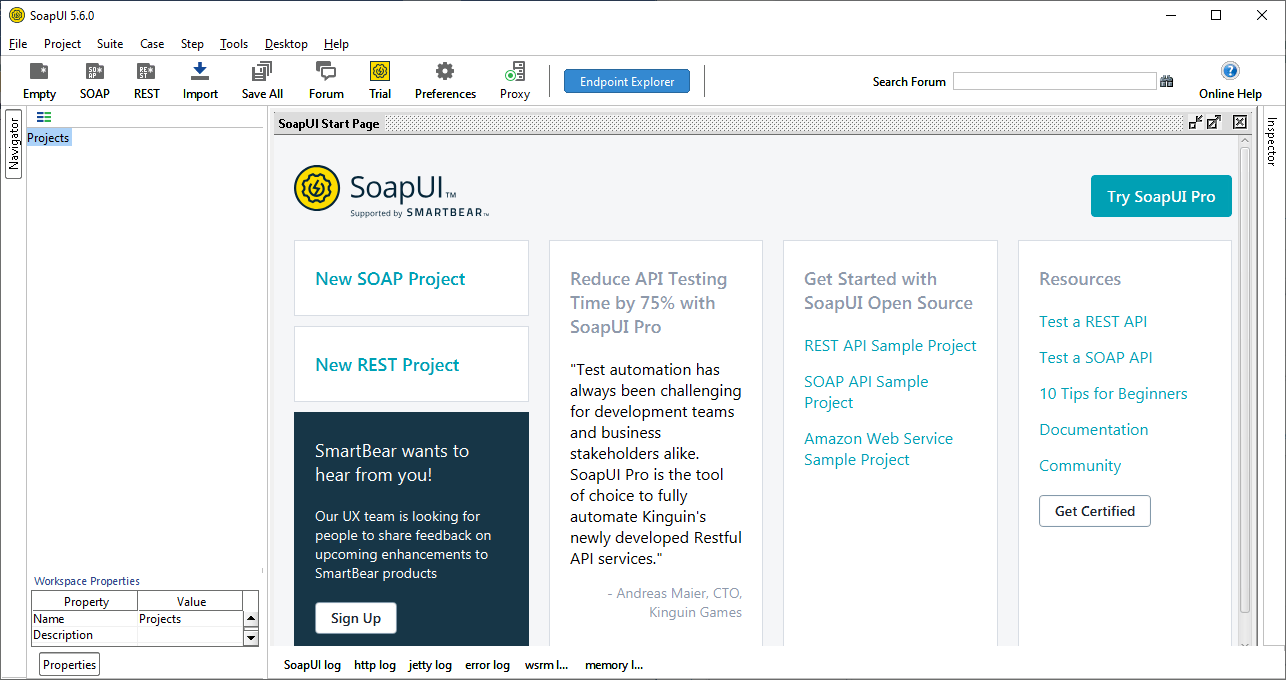
Task: Click the properties table scroll down arrow
Action: point(251,637)
